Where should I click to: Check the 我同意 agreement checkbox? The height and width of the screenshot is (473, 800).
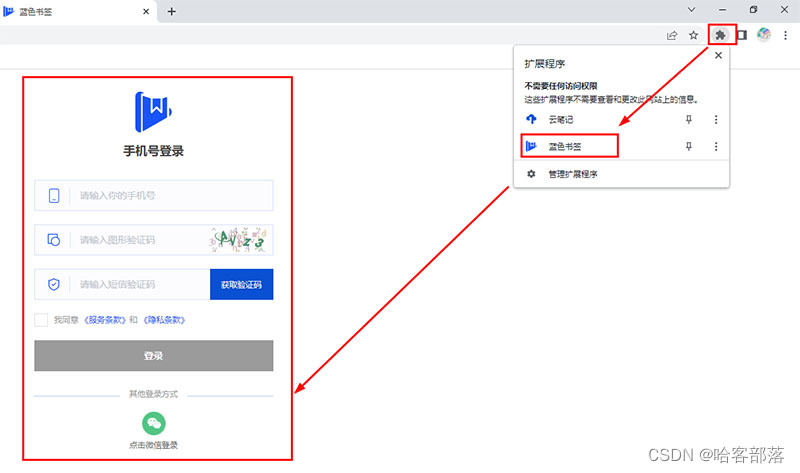[x=41, y=320]
